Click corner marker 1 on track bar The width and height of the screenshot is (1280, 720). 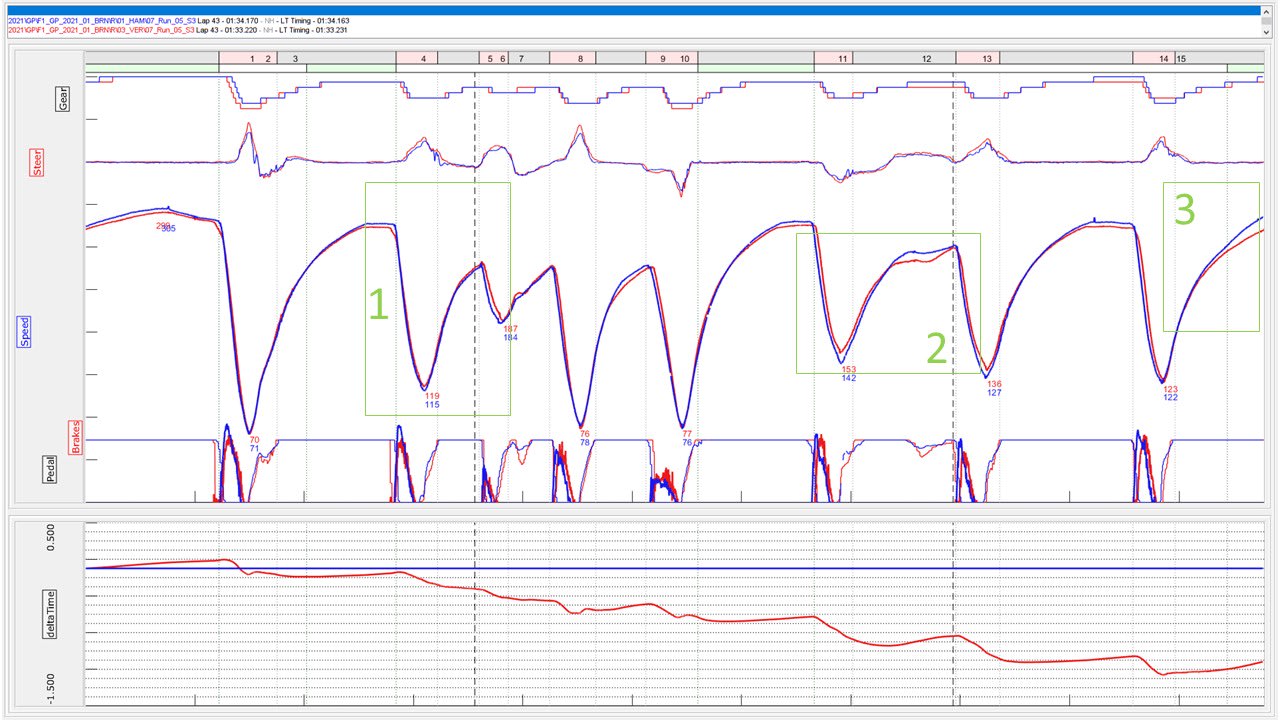click(253, 59)
